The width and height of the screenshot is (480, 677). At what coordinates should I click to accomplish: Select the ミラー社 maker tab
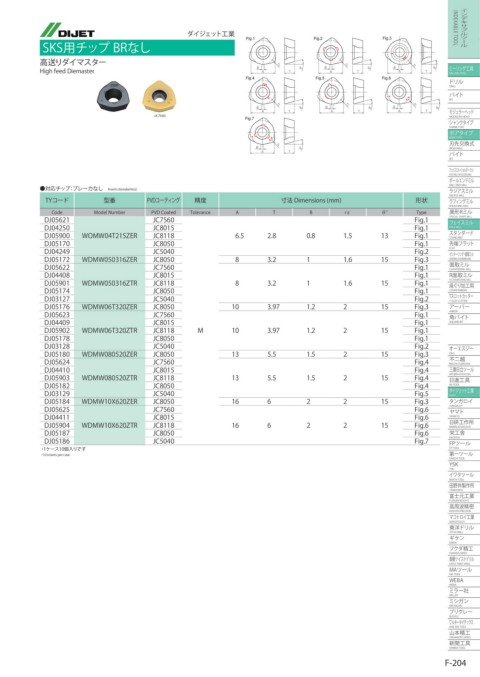click(464, 592)
